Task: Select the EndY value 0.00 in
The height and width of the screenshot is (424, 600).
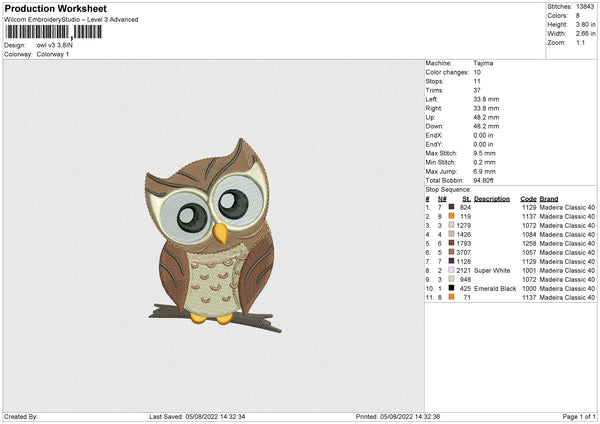Action: (483, 144)
